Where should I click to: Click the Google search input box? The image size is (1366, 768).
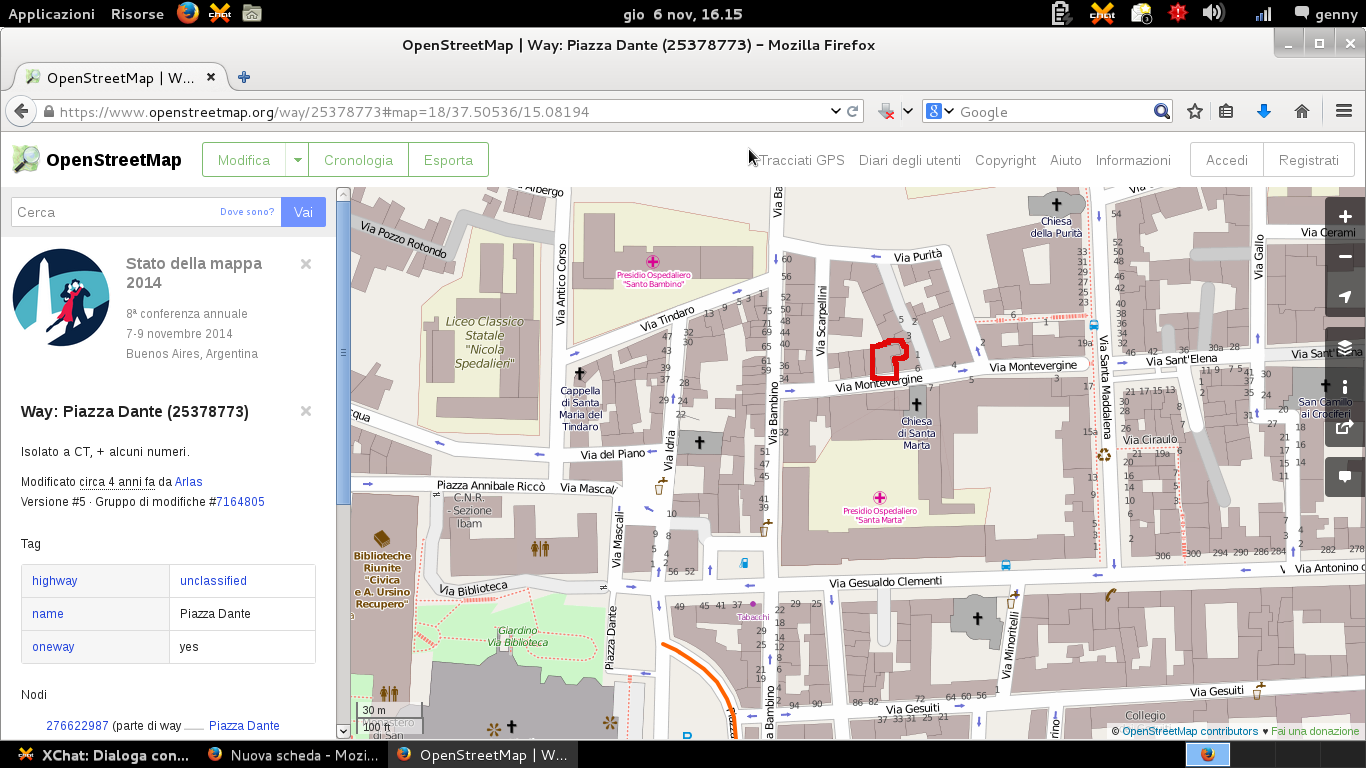pos(1053,112)
